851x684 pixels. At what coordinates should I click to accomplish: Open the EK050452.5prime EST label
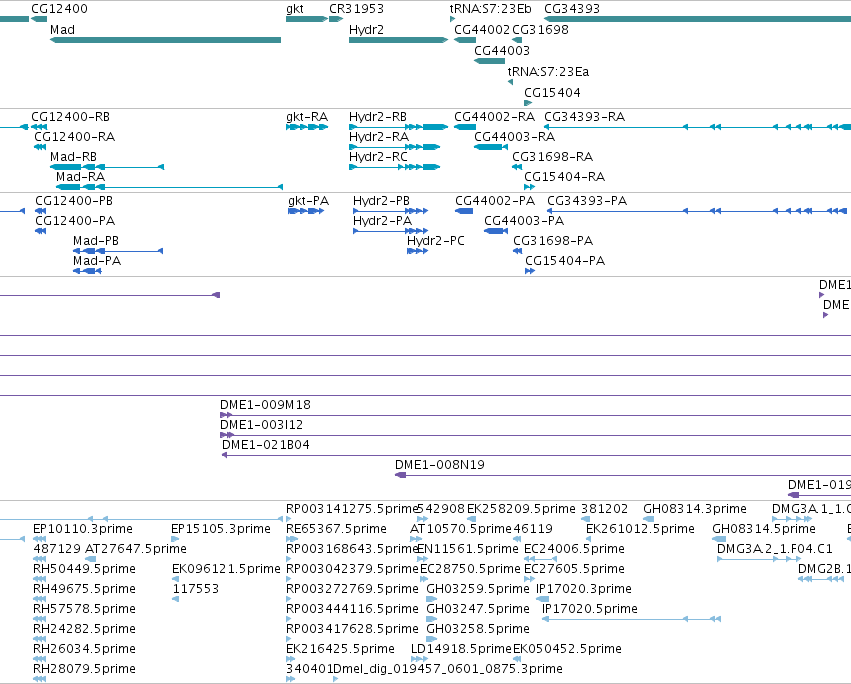(x=567, y=650)
